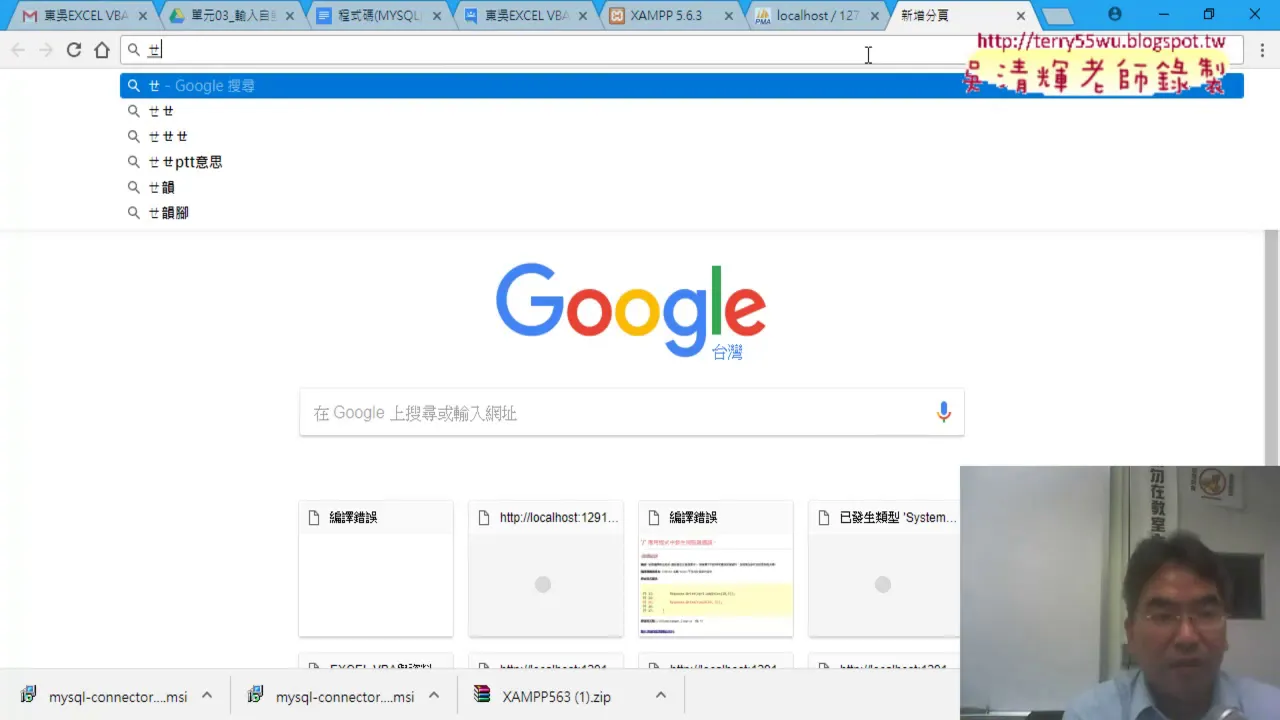Close the 新增分頁 tab
1280x720 pixels.
1021,16
